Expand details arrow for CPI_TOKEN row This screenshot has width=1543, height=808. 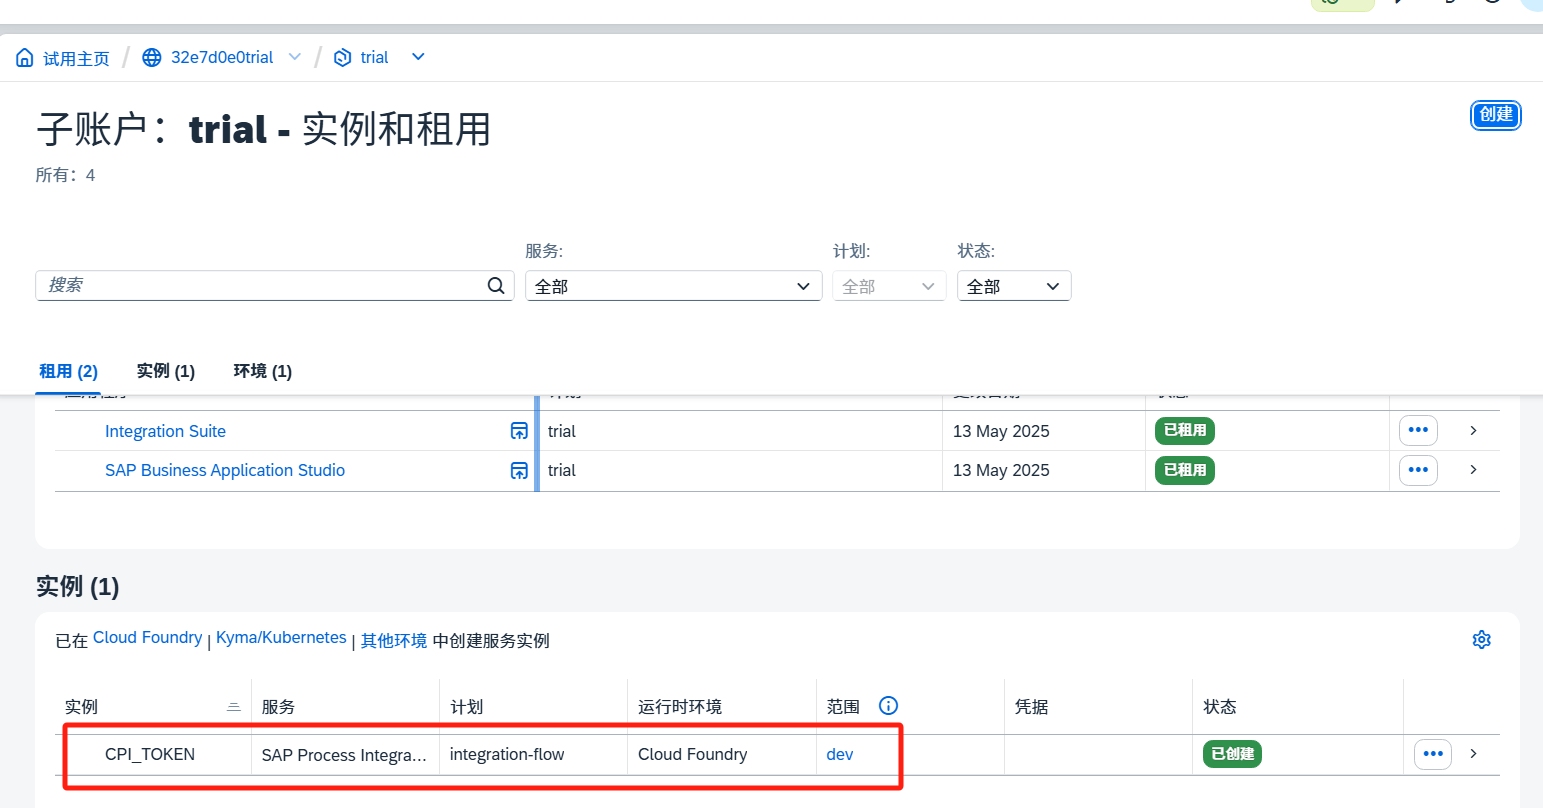[x=1473, y=753]
